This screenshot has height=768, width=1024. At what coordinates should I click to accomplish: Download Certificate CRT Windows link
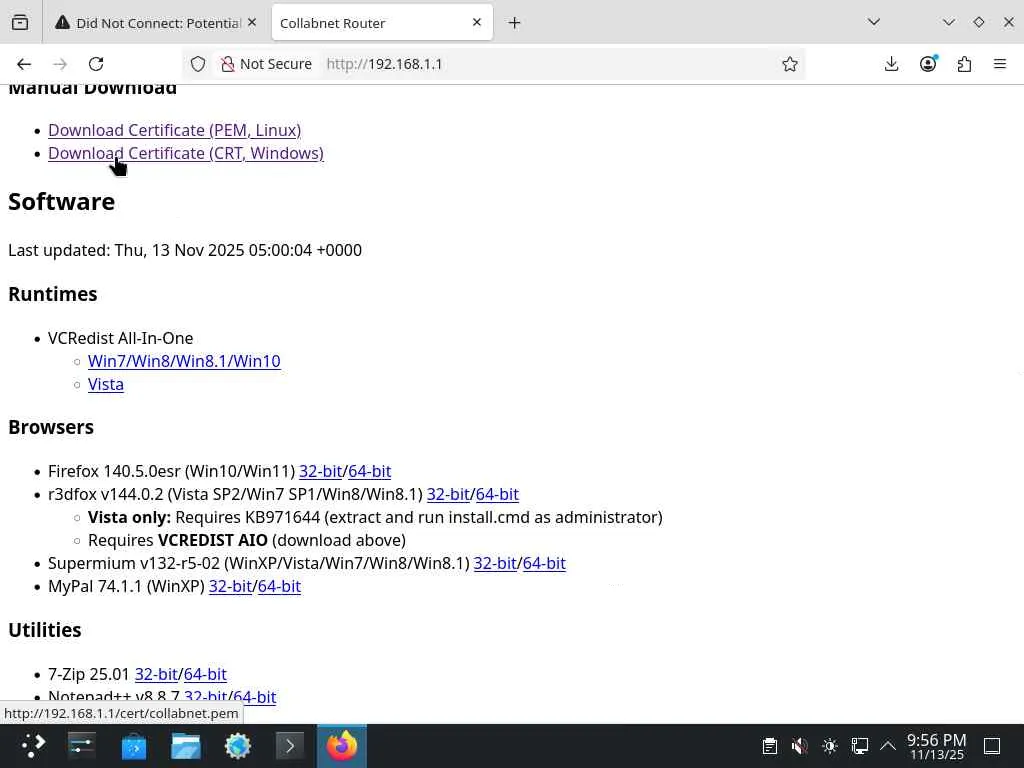(185, 153)
